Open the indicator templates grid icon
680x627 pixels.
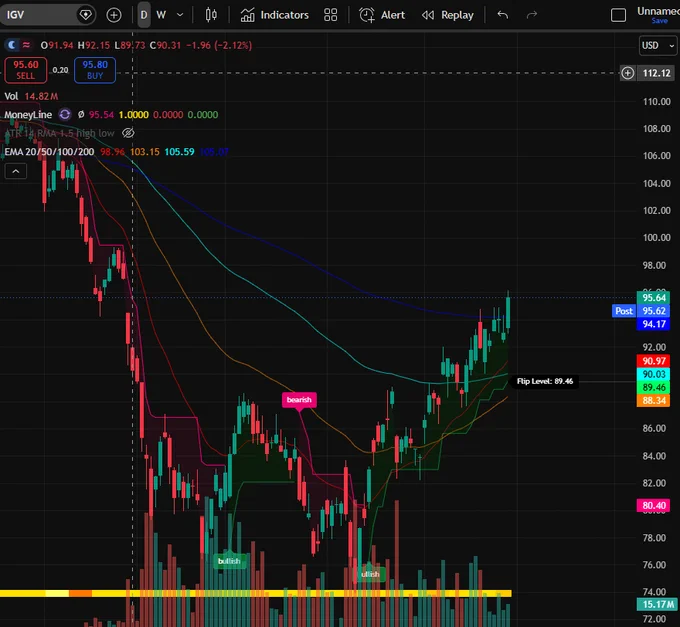click(x=330, y=15)
